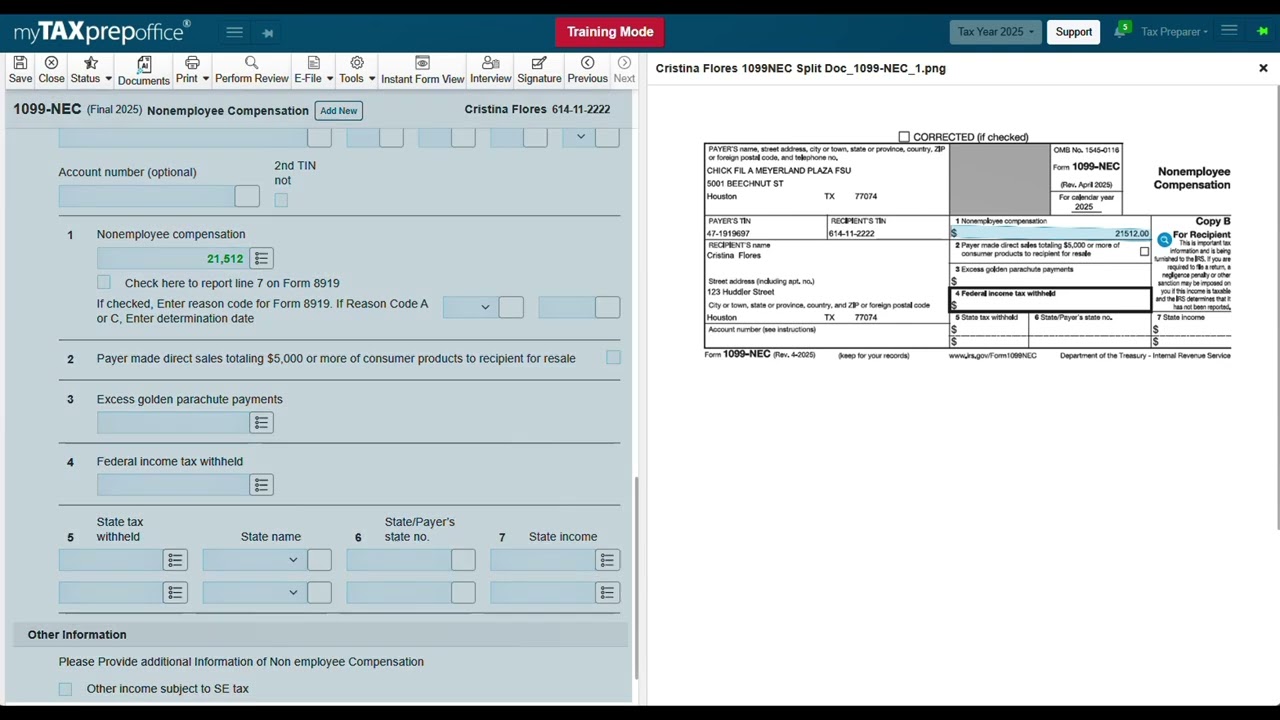Click the Close toolbar icon

click(x=51, y=70)
